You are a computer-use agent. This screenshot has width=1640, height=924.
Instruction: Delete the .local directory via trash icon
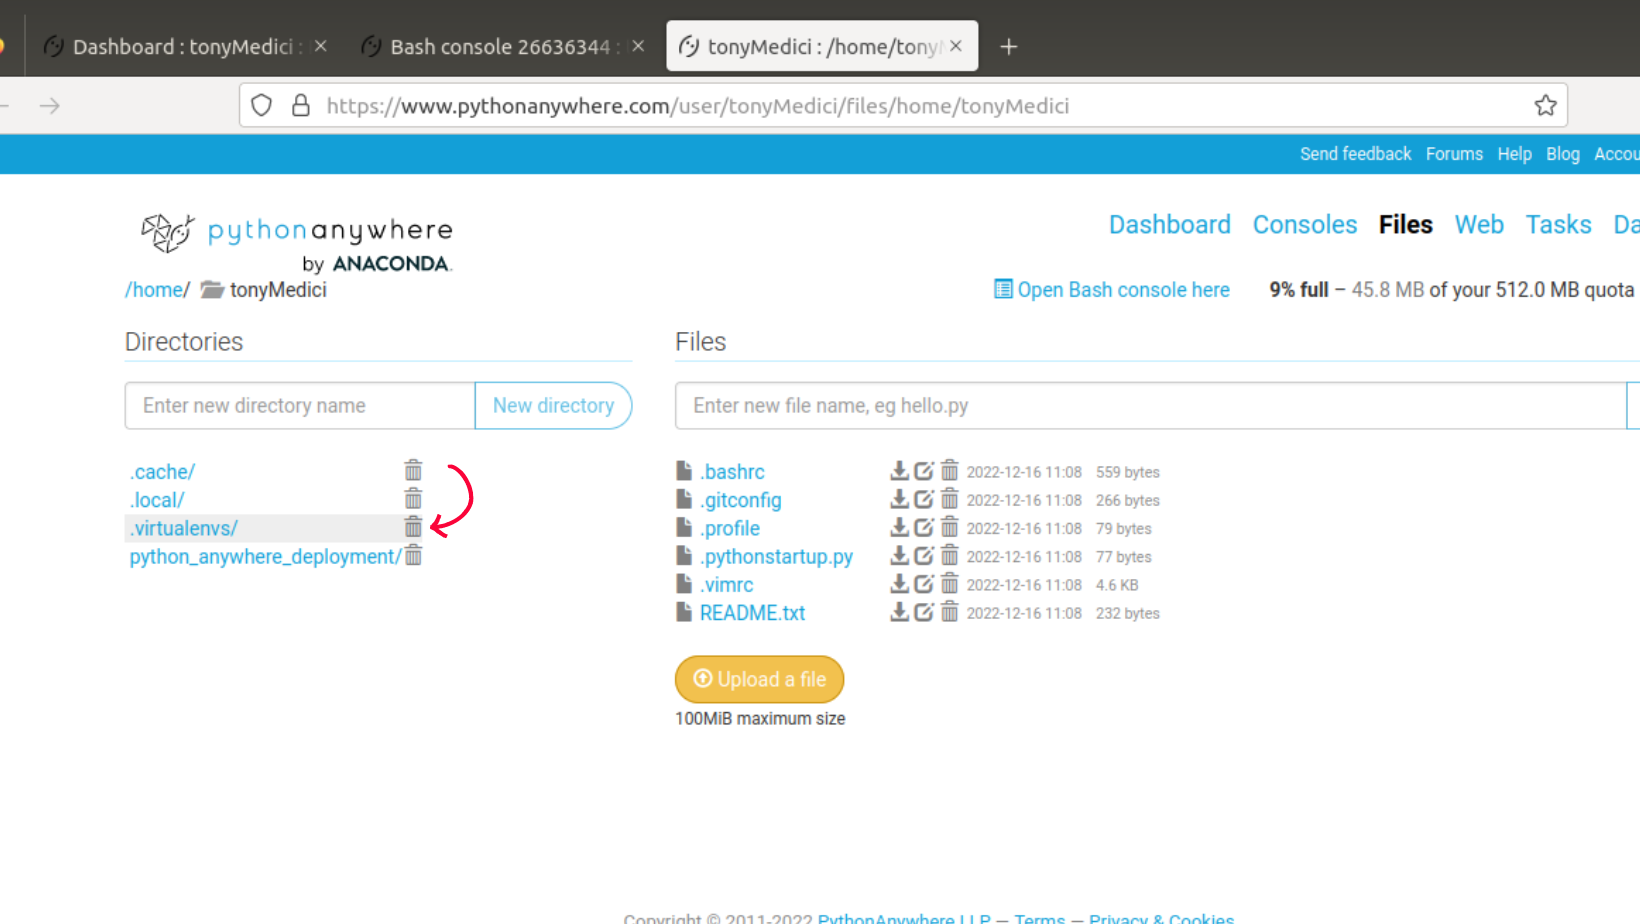pyautogui.click(x=413, y=498)
